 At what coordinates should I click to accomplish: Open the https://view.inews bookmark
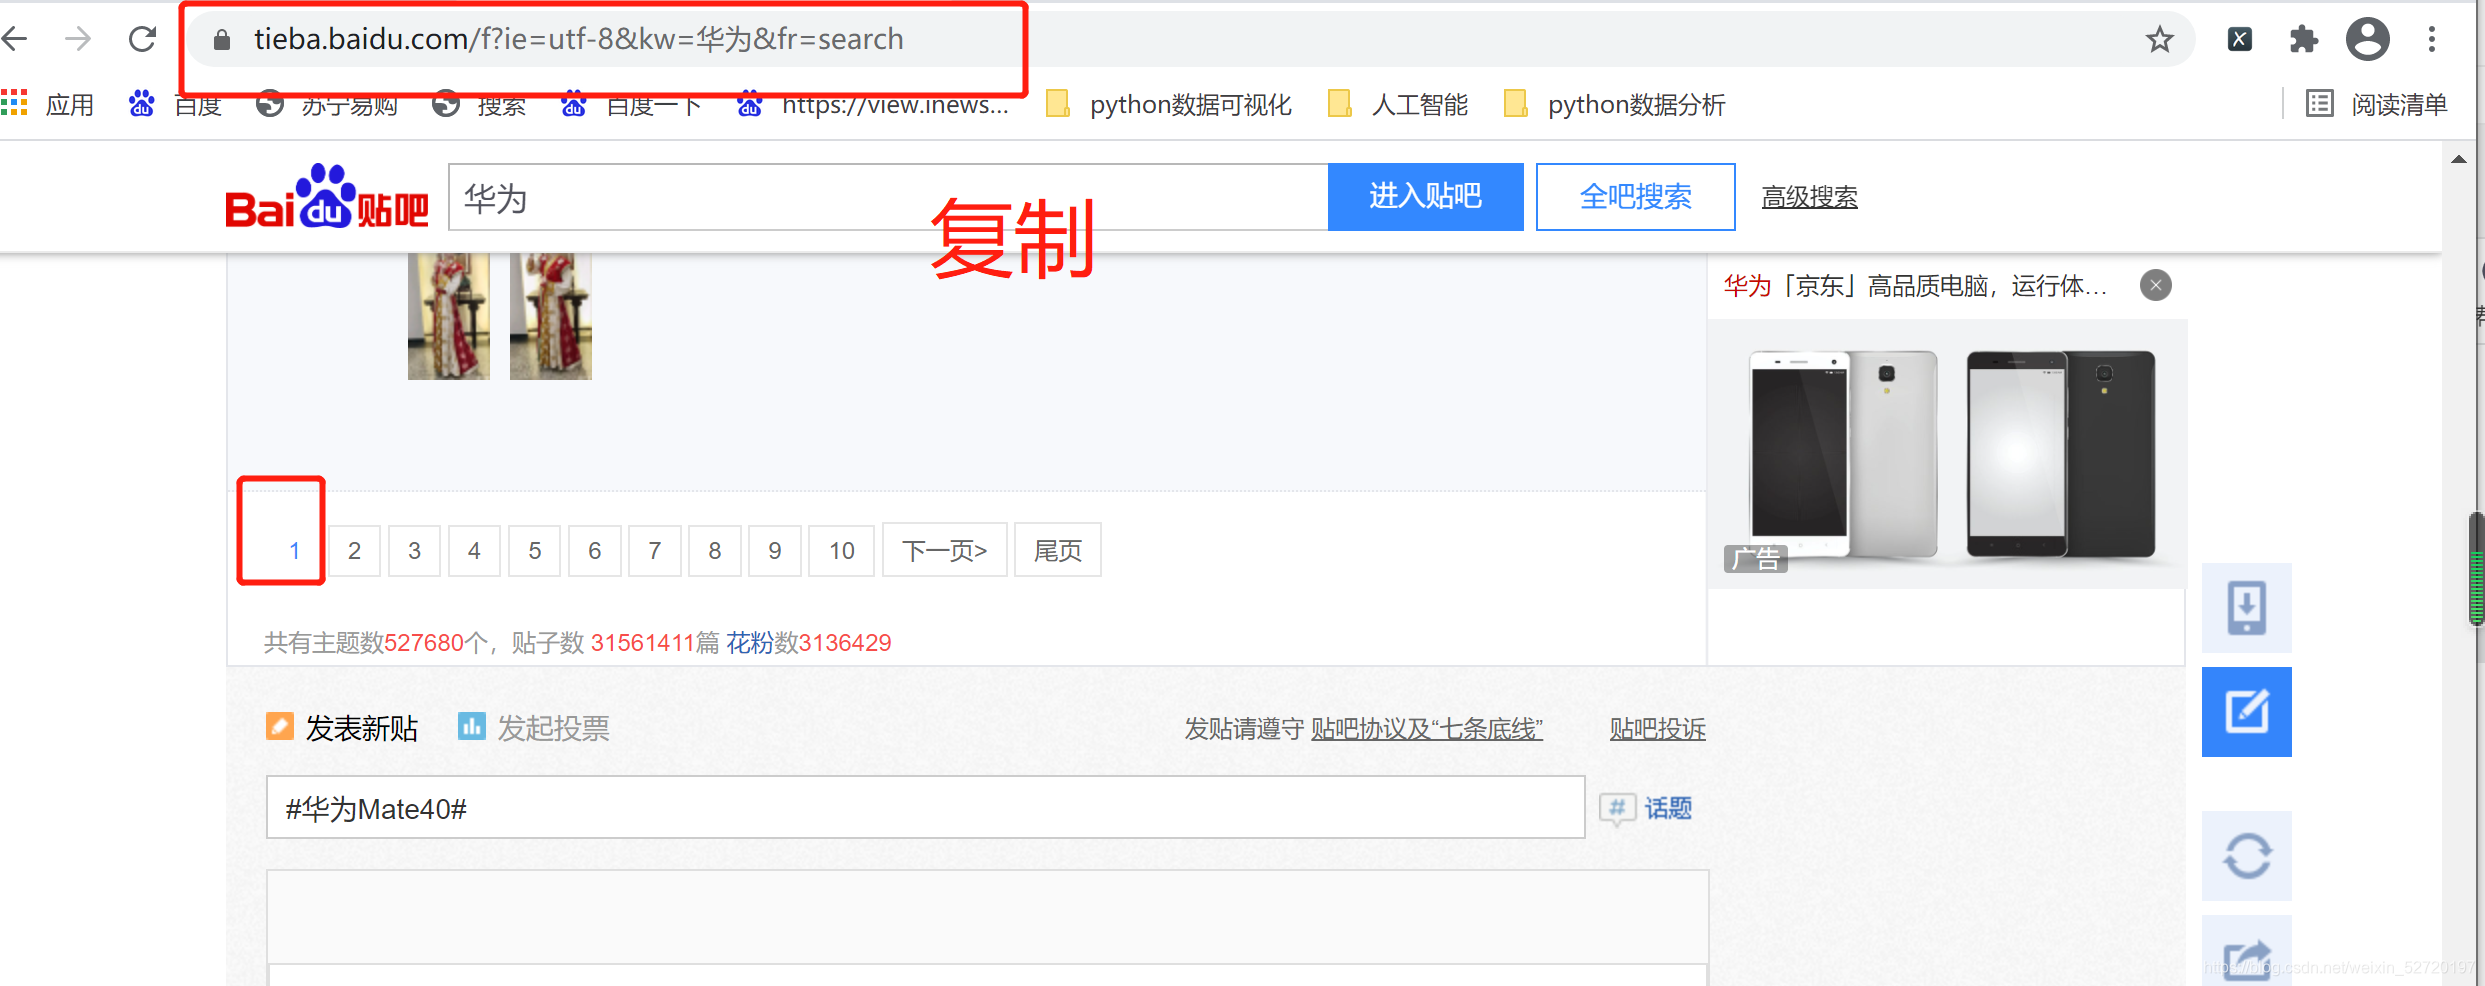pos(873,104)
